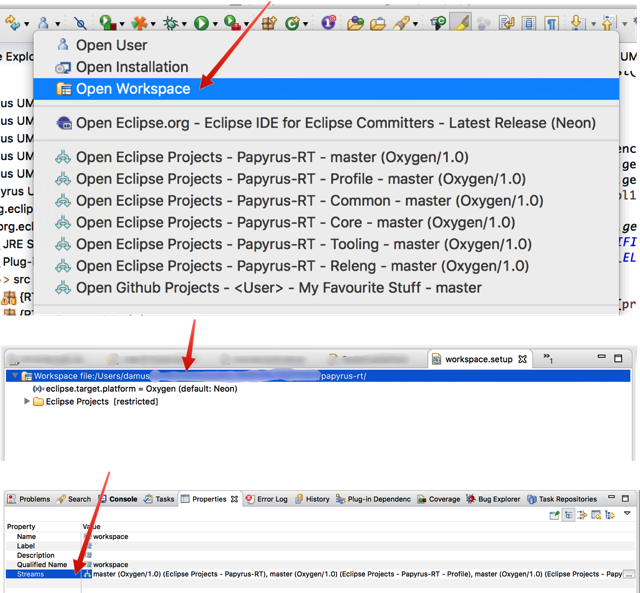Toggle Skip All Breakpoints icon
Viewport: 640px width, 593px height.
point(80,23)
